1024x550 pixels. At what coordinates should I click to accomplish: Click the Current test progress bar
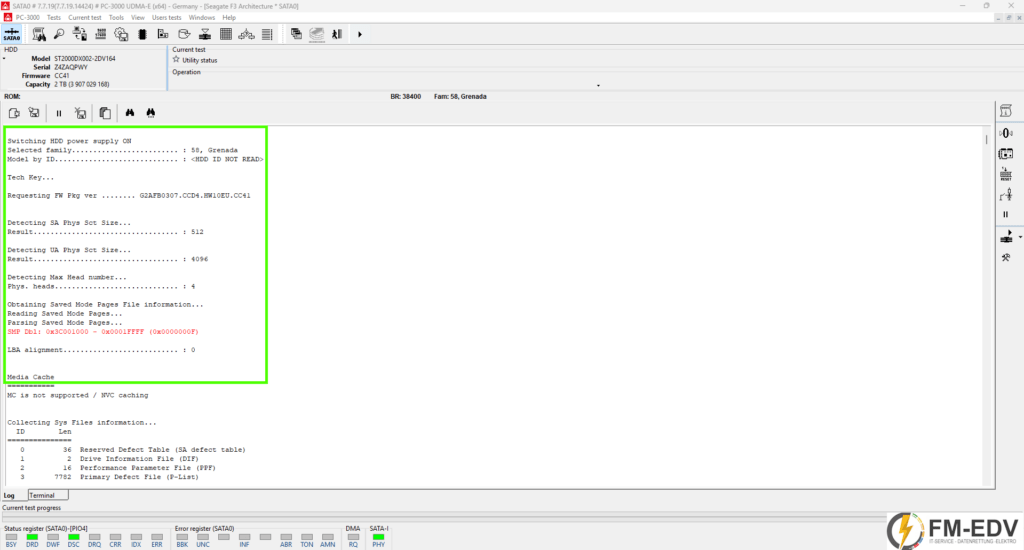[444, 515]
